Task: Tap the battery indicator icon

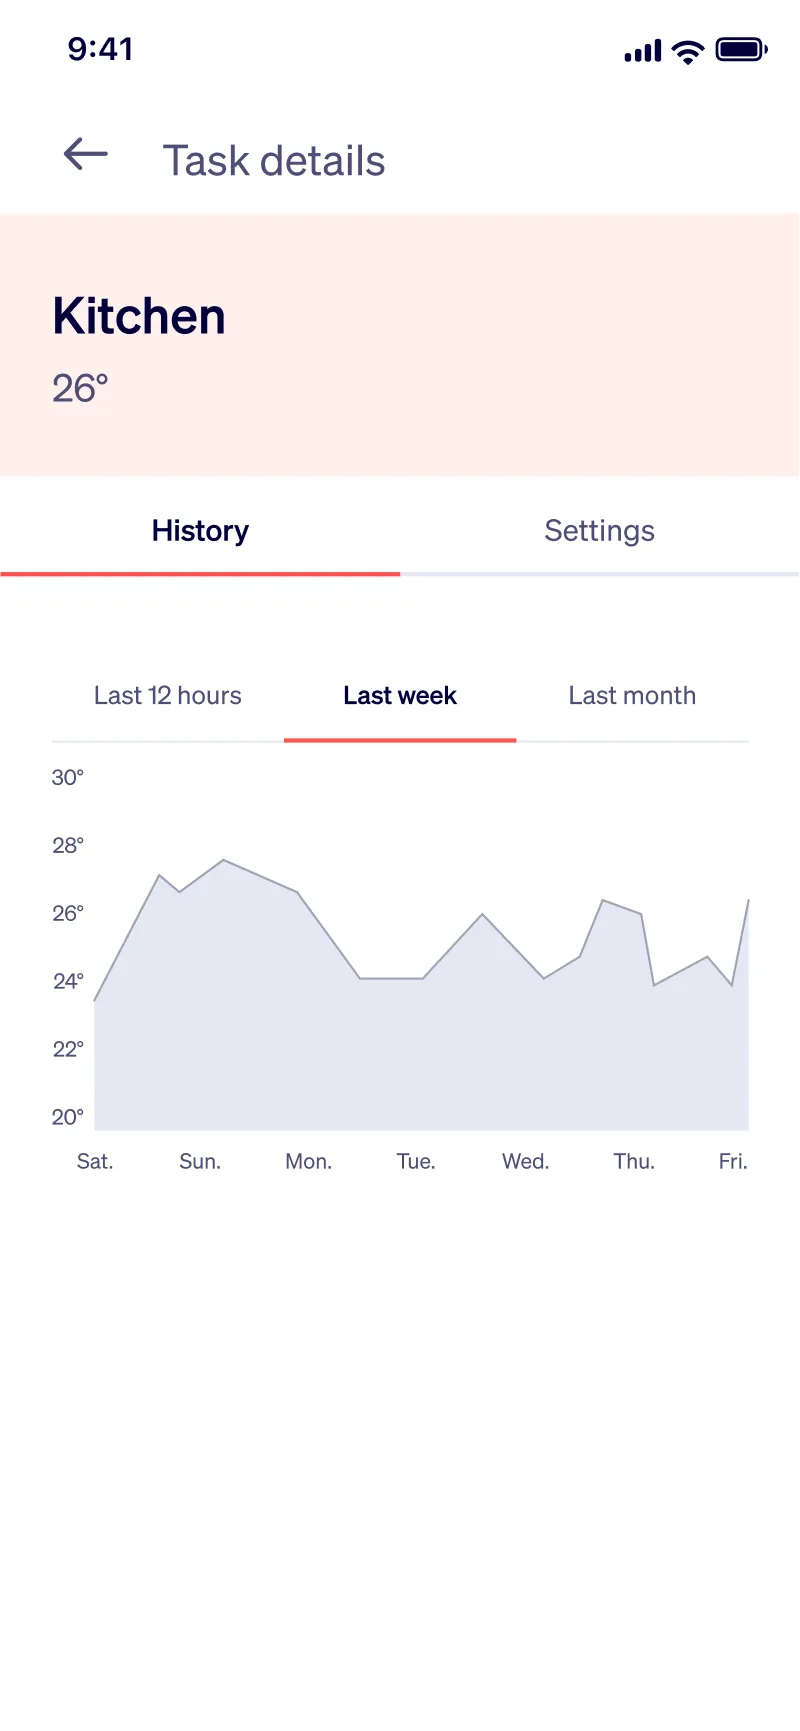Action: pos(739,50)
